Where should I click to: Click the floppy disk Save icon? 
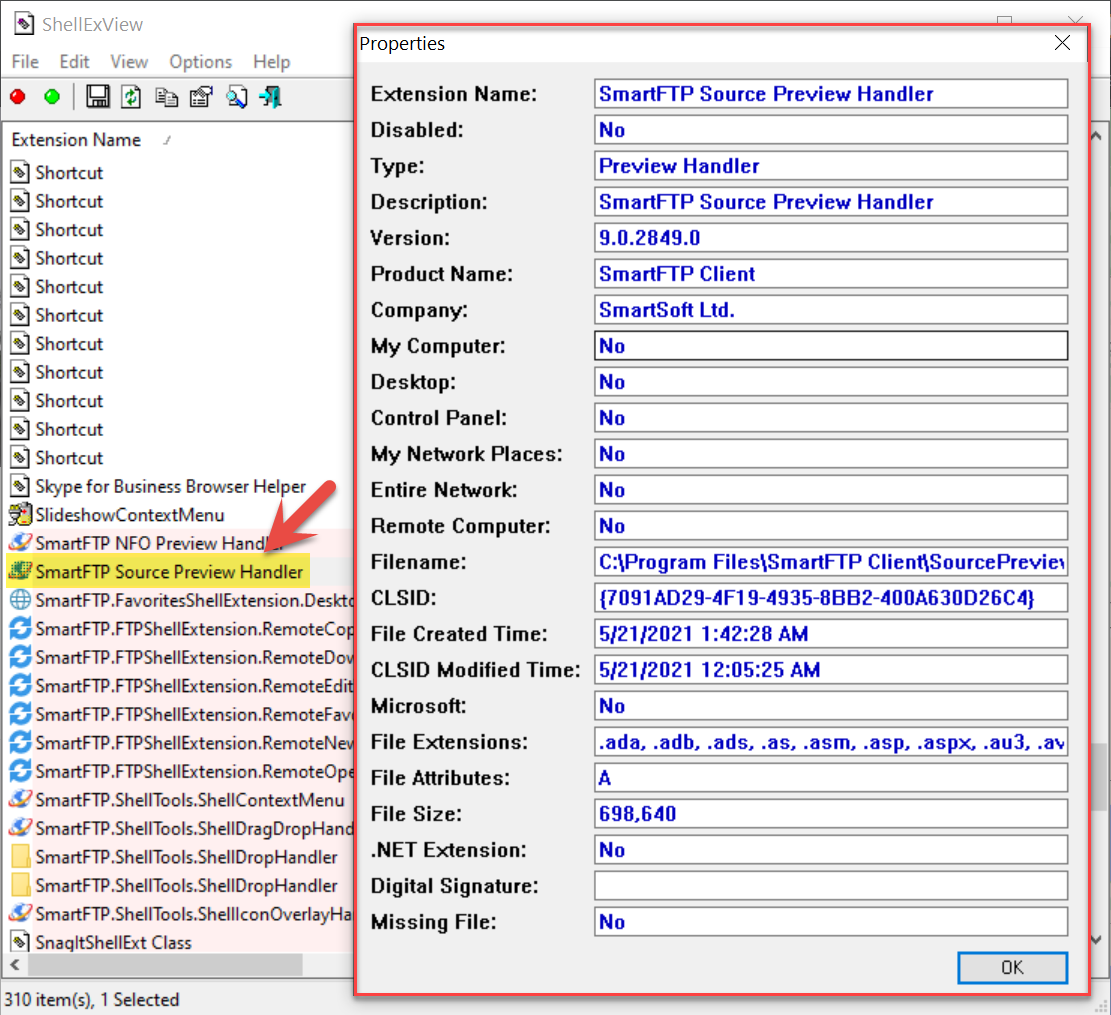(x=98, y=97)
